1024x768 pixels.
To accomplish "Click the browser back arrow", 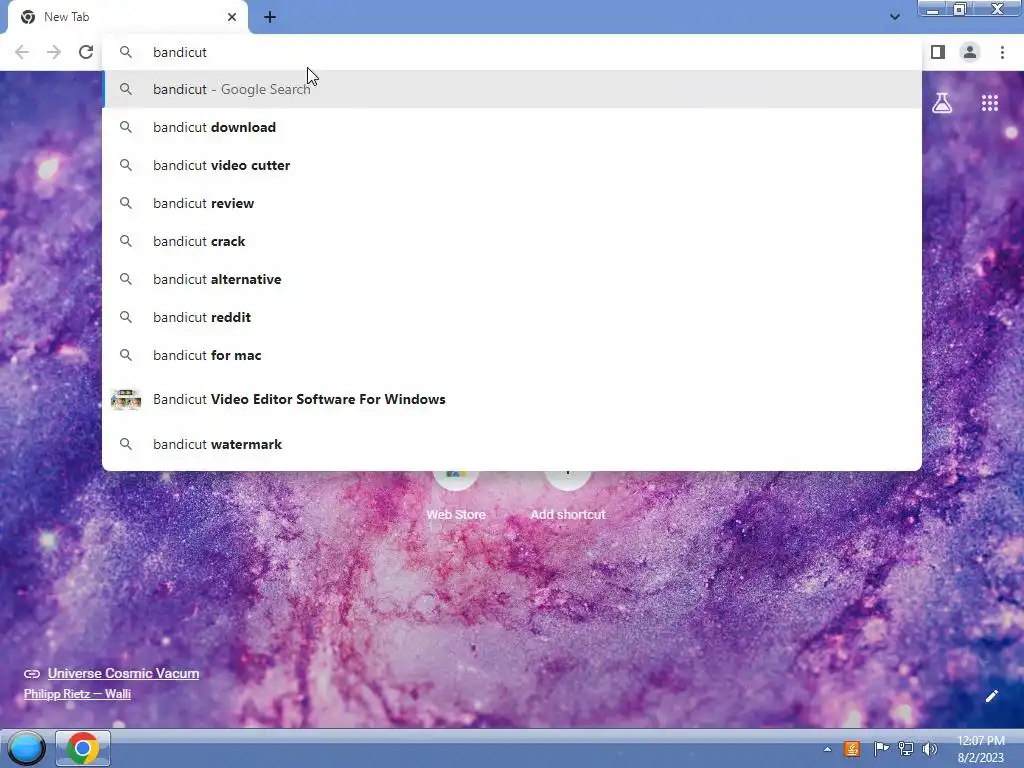I will pos(22,52).
